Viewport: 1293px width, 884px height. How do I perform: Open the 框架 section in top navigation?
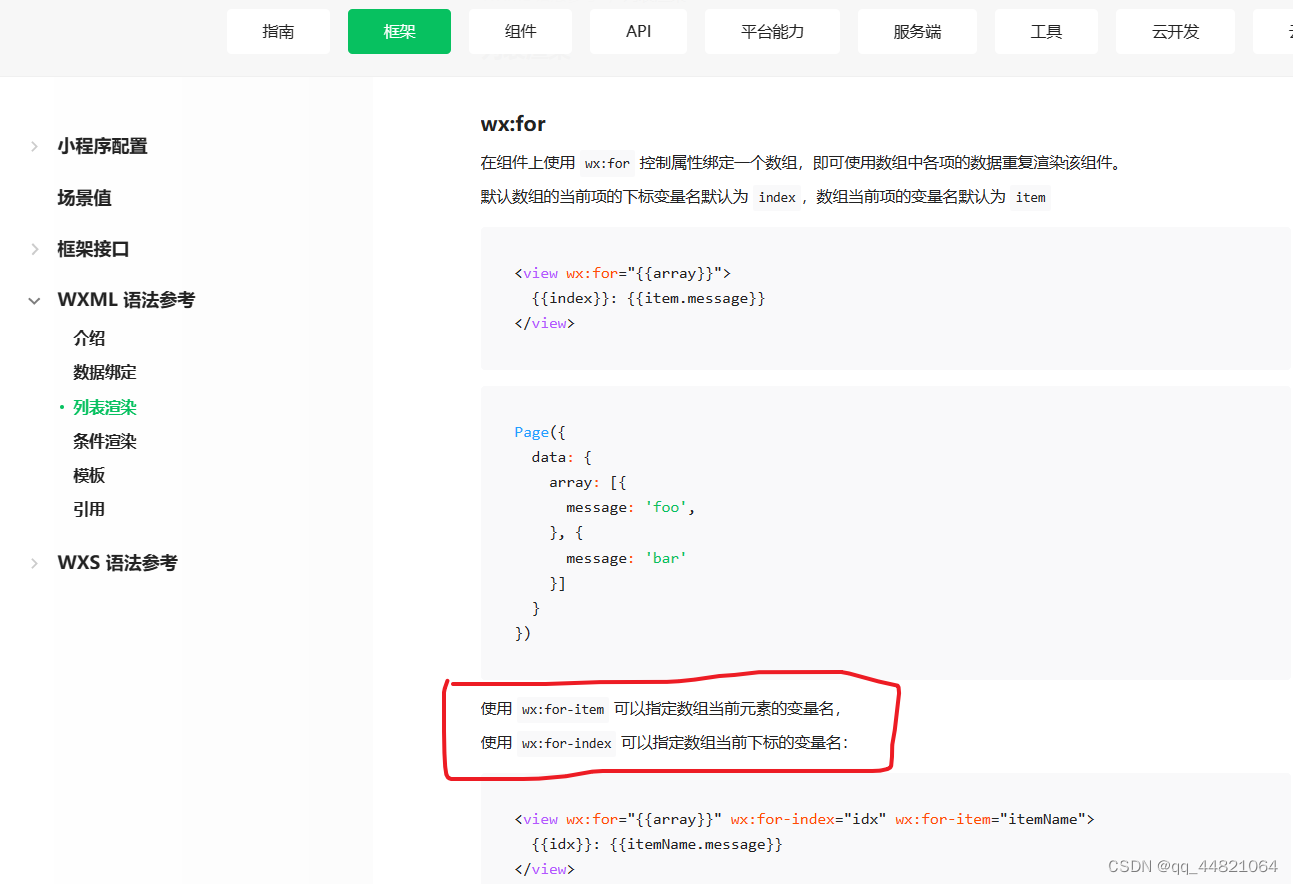coord(399,31)
